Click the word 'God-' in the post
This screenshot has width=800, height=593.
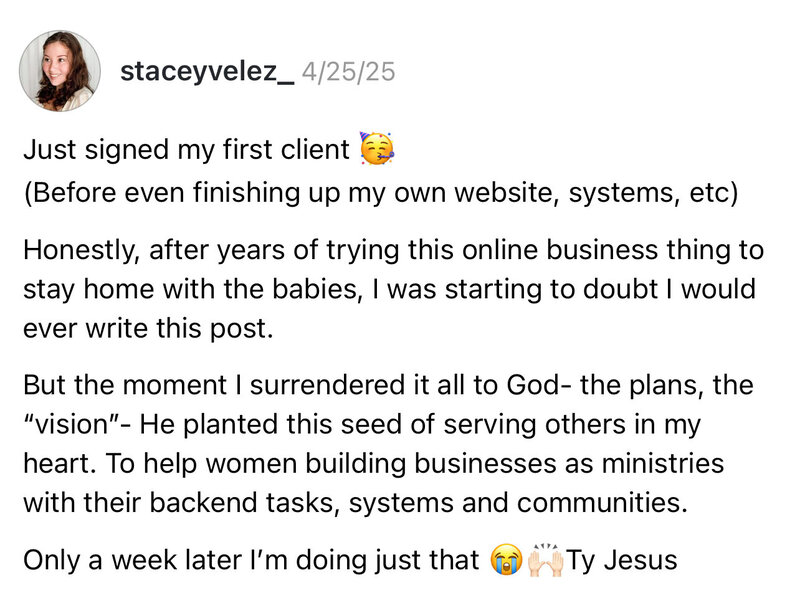tap(538, 385)
